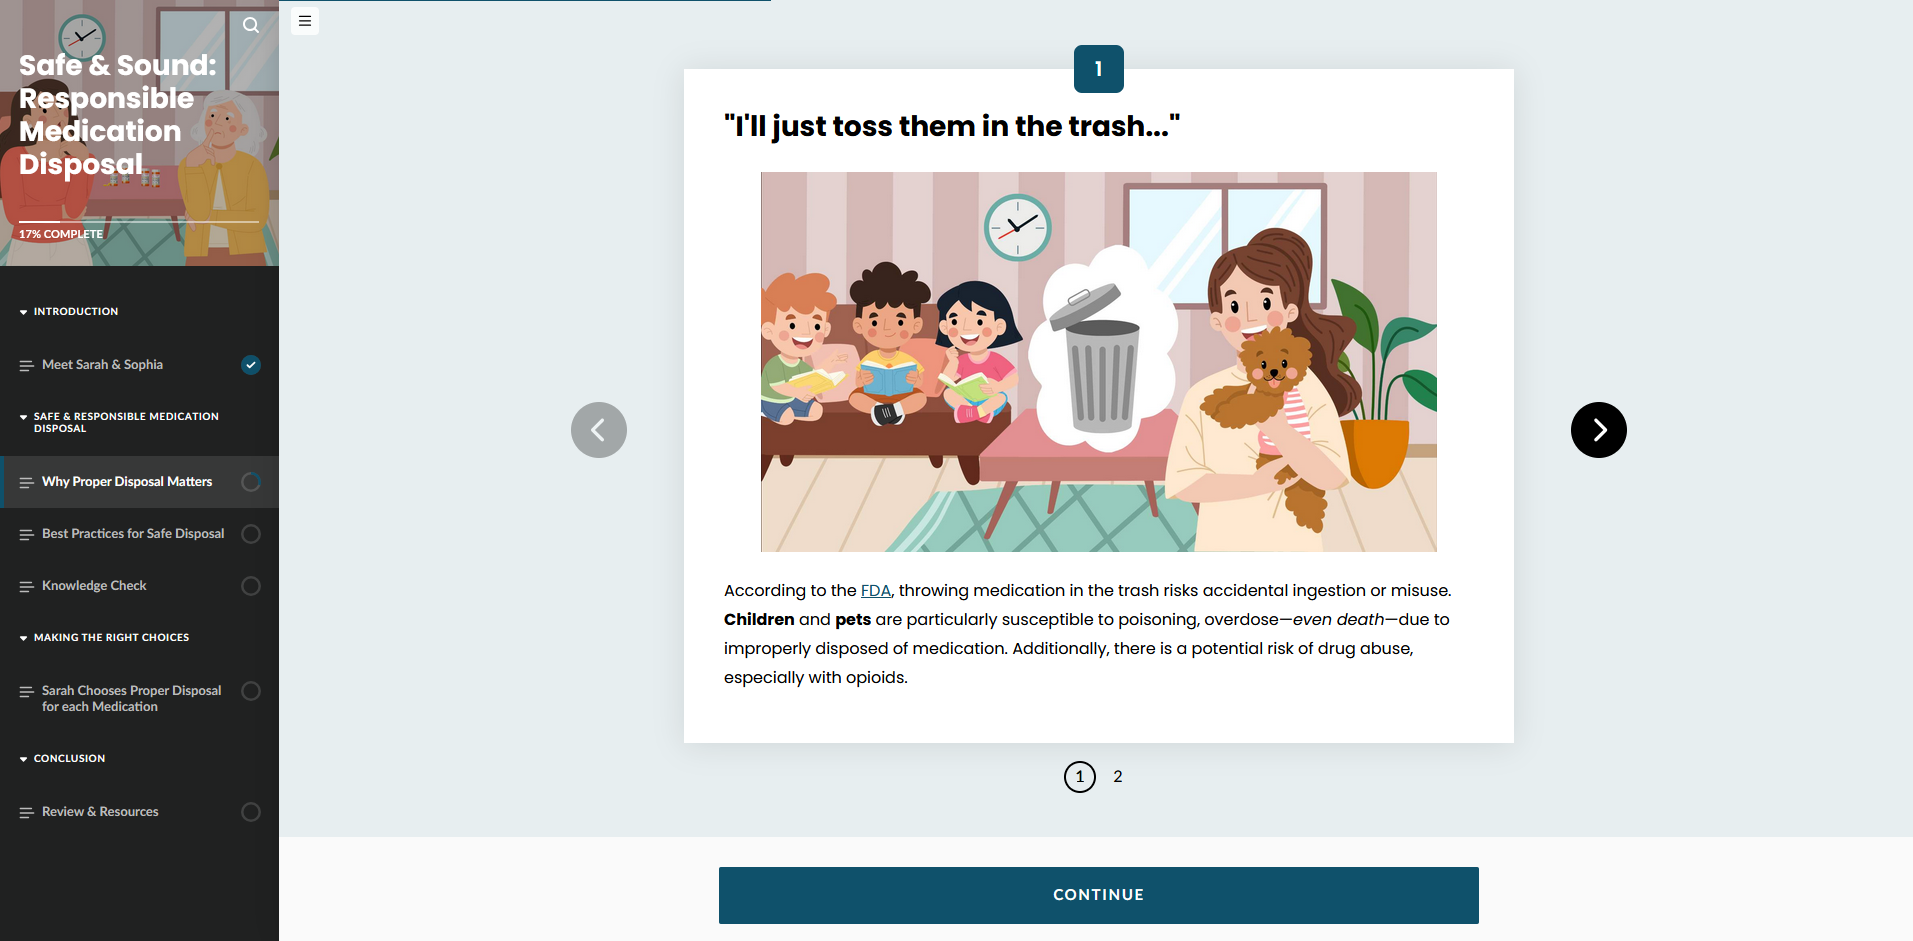Click completed checkmark for Meet Sarah & Sophia

click(251, 365)
